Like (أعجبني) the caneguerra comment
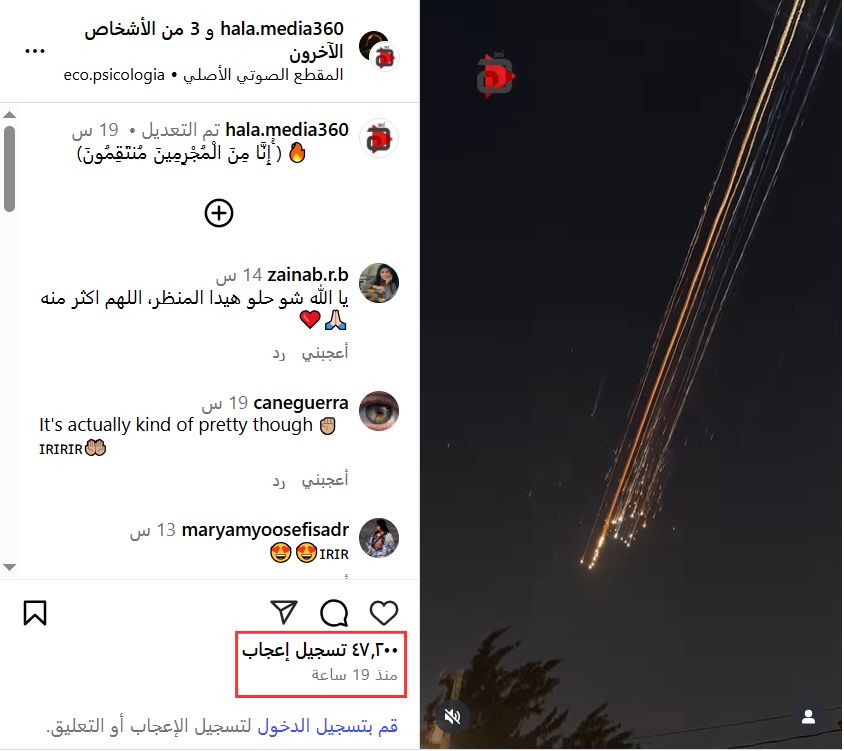 (325, 479)
